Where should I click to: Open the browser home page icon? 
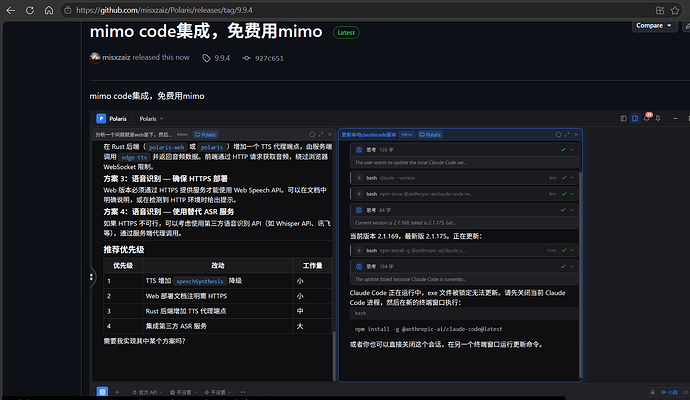(x=49, y=10)
